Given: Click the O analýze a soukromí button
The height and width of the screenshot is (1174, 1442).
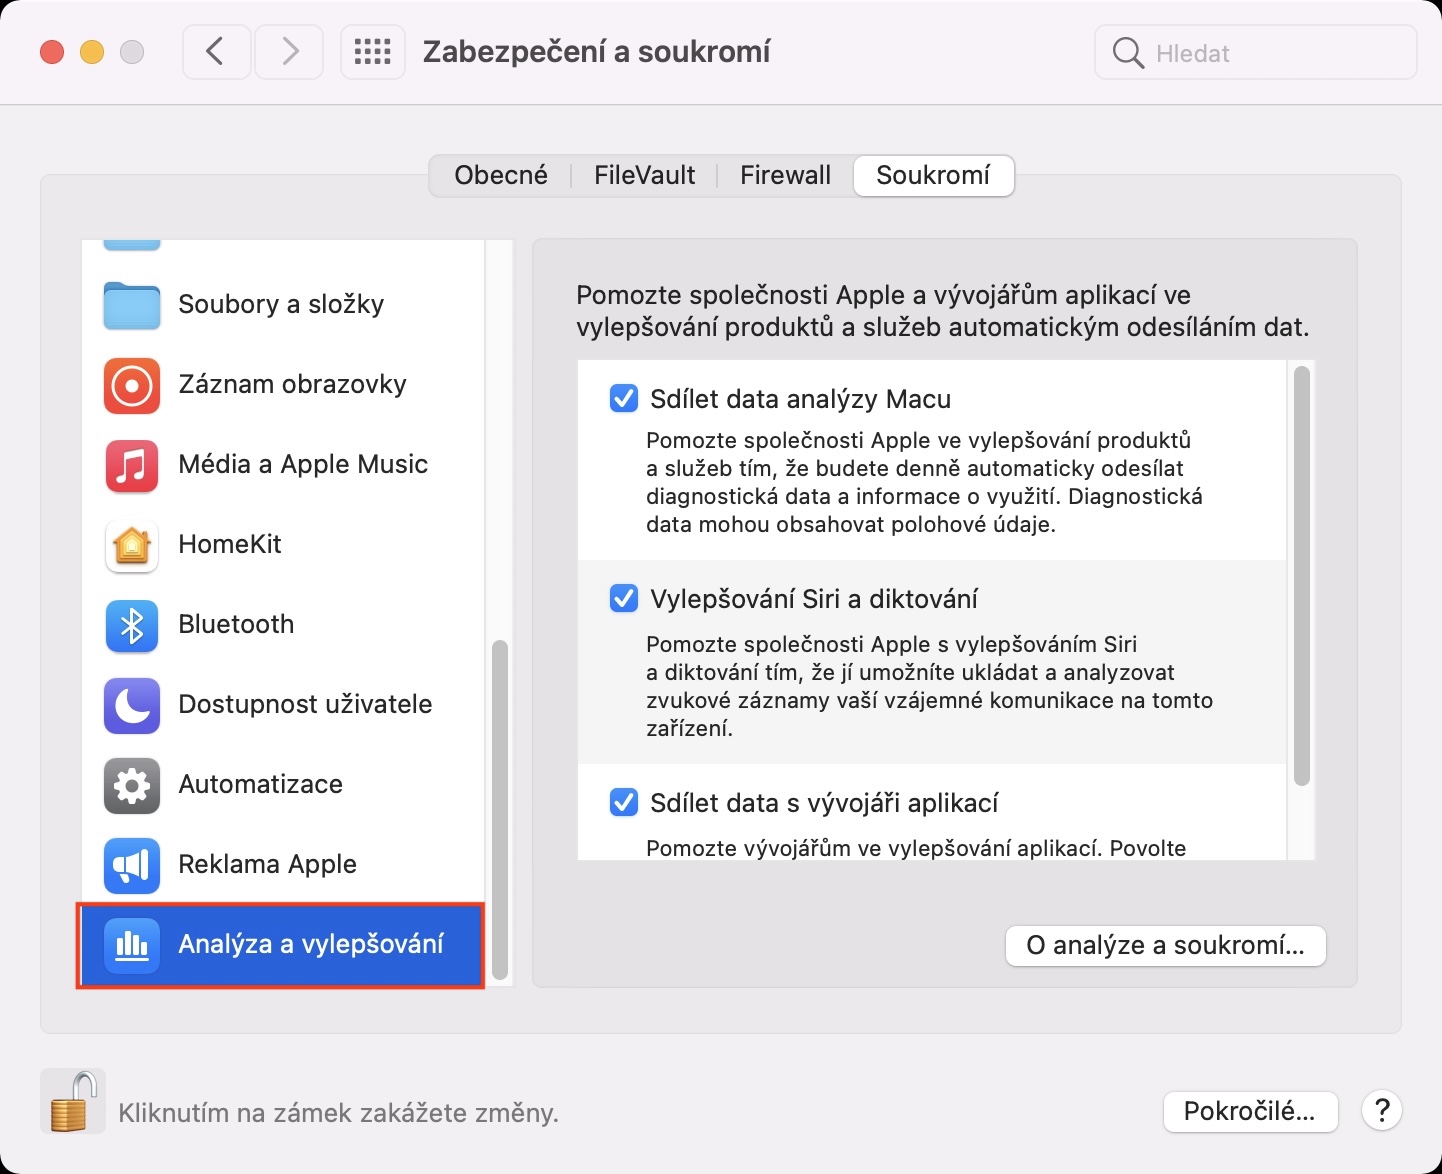Looking at the screenshot, I should coord(1165,946).
